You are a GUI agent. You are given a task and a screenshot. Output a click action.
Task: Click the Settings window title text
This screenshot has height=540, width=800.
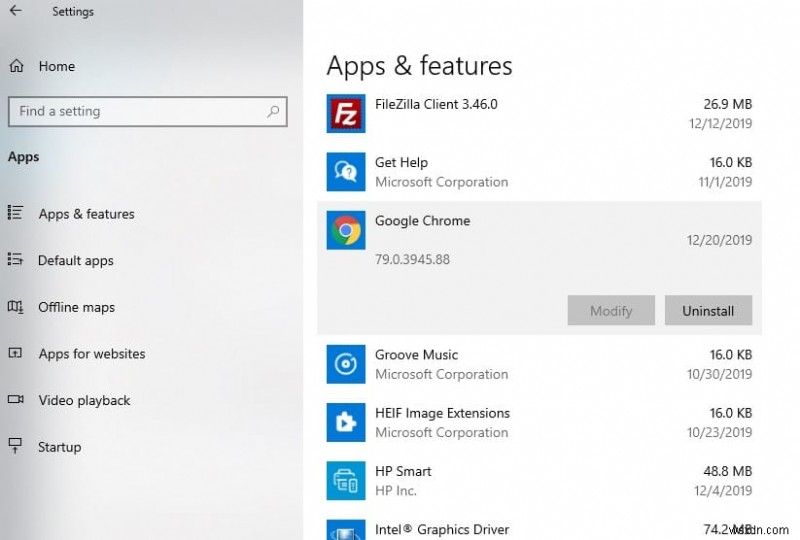click(73, 11)
